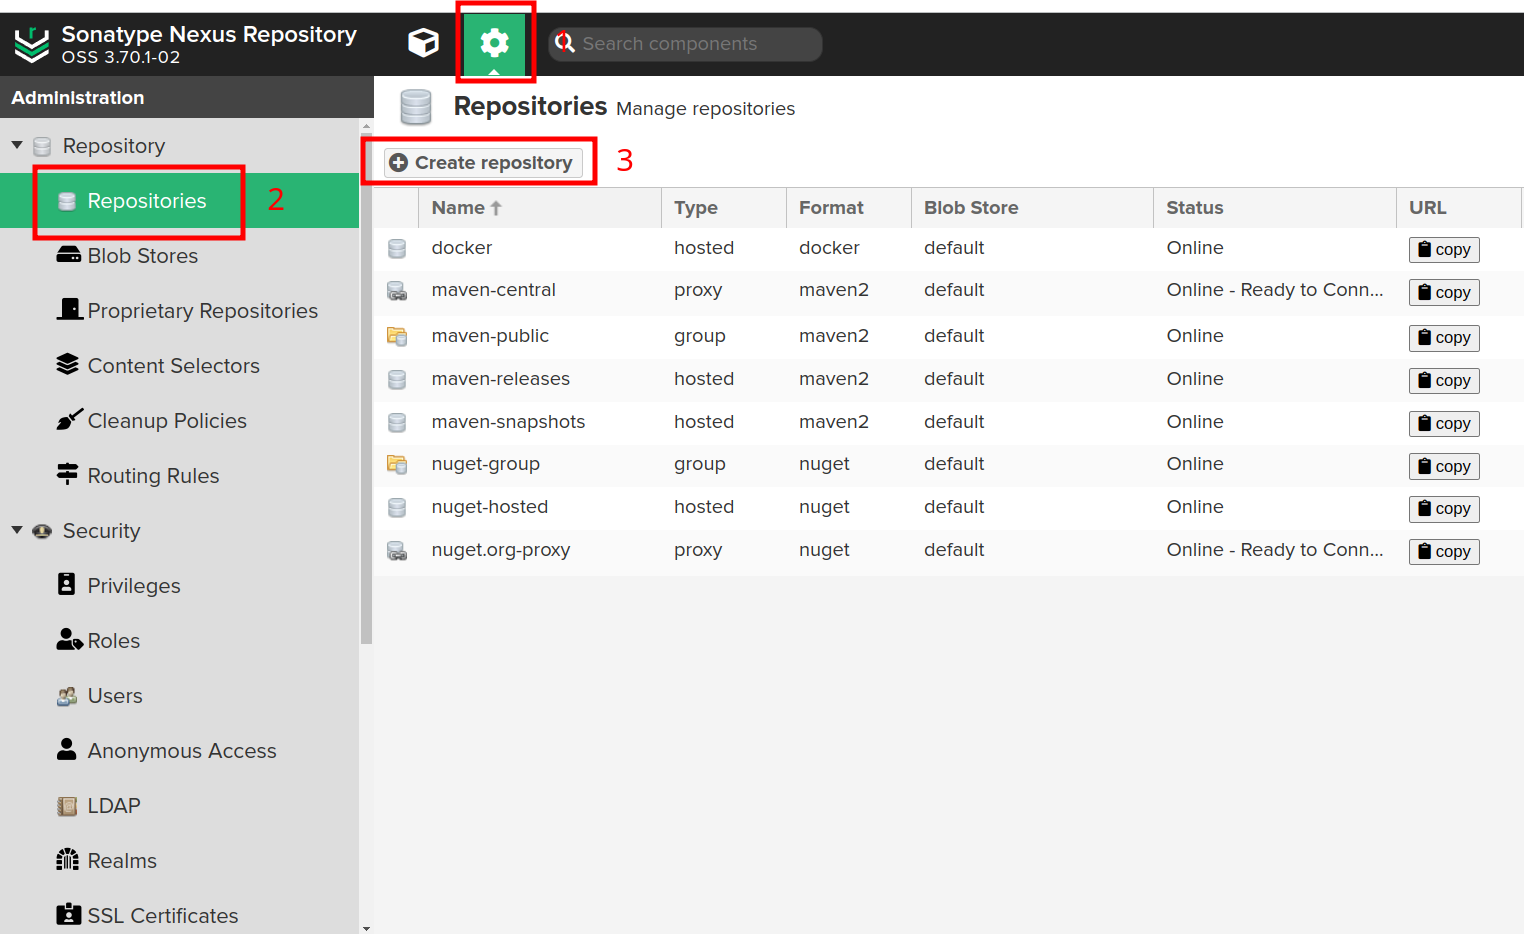The height and width of the screenshot is (934, 1524).
Task: Sort table by Status column header
Action: pyautogui.click(x=1275, y=208)
